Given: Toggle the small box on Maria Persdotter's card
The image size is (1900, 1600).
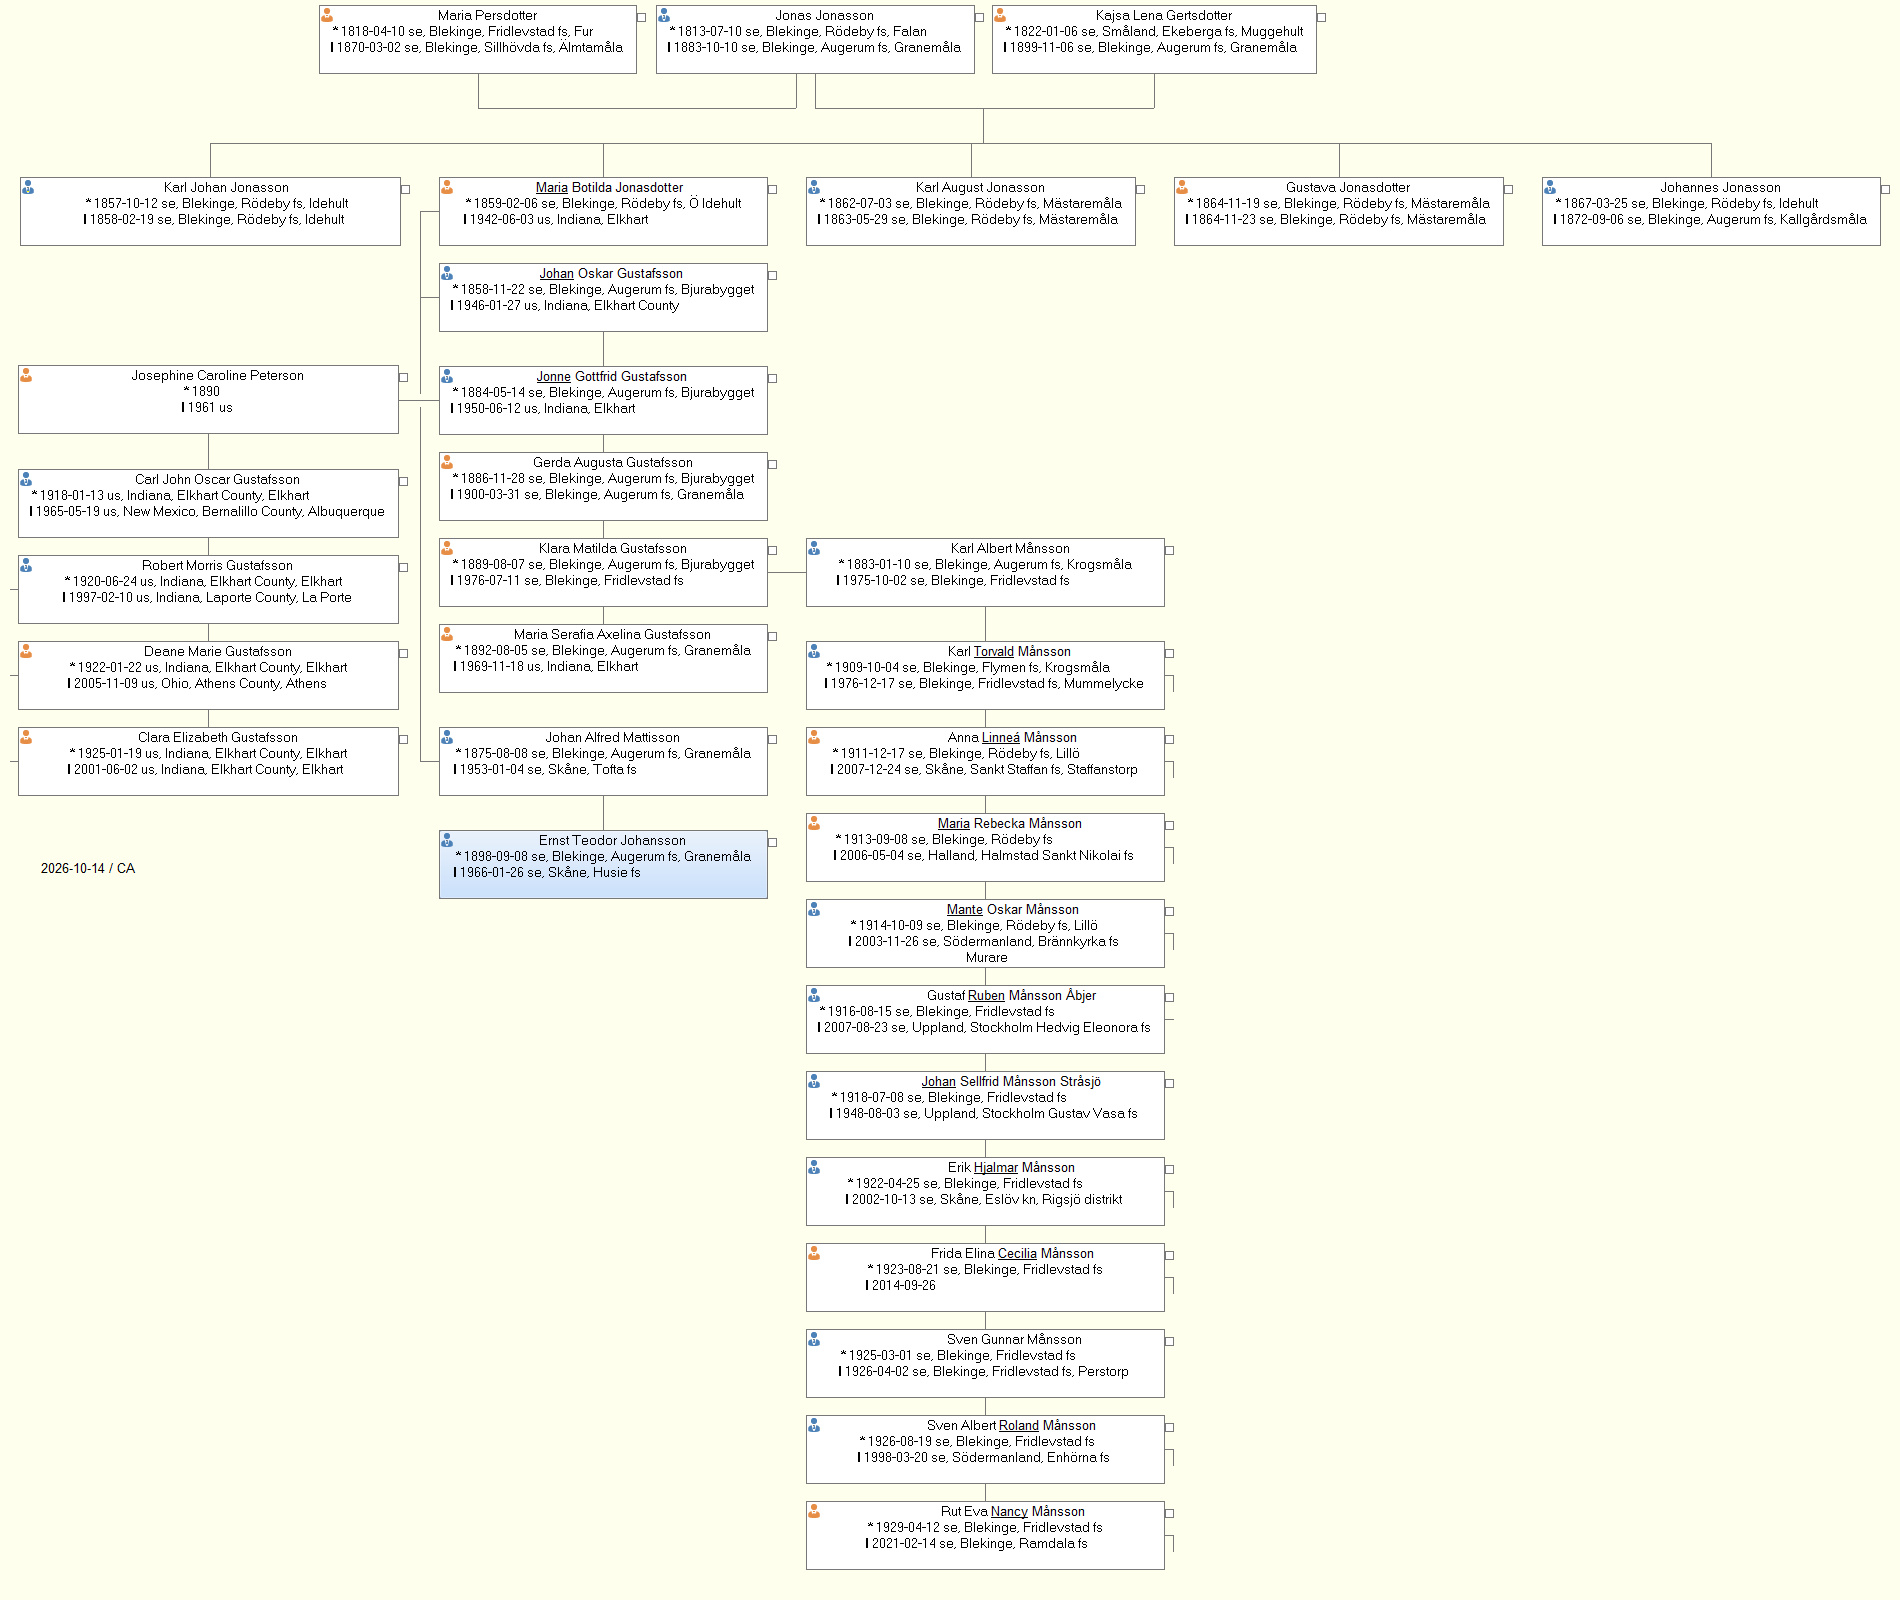Looking at the screenshot, I should click(642, 17).
